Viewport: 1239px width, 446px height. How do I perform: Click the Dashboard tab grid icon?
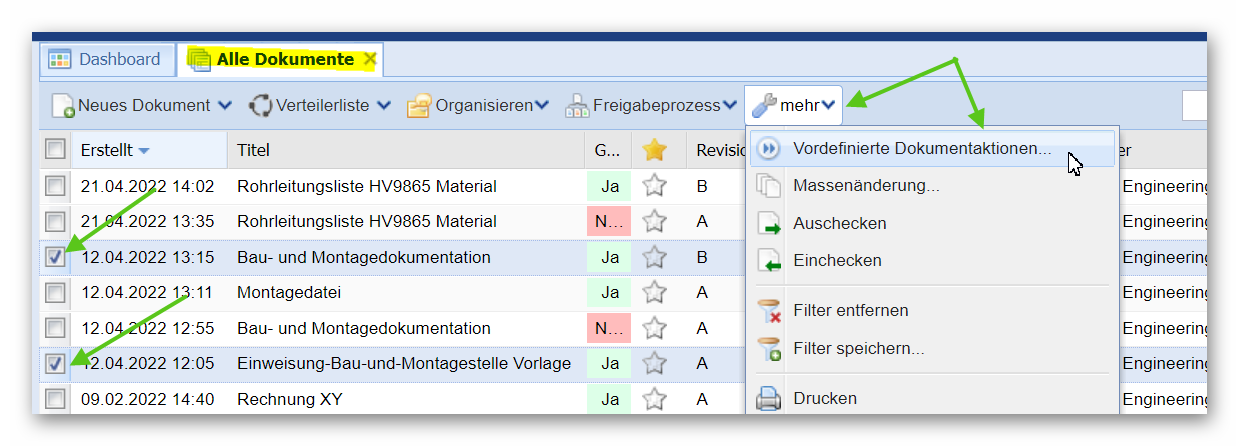(x=60, y=59)
